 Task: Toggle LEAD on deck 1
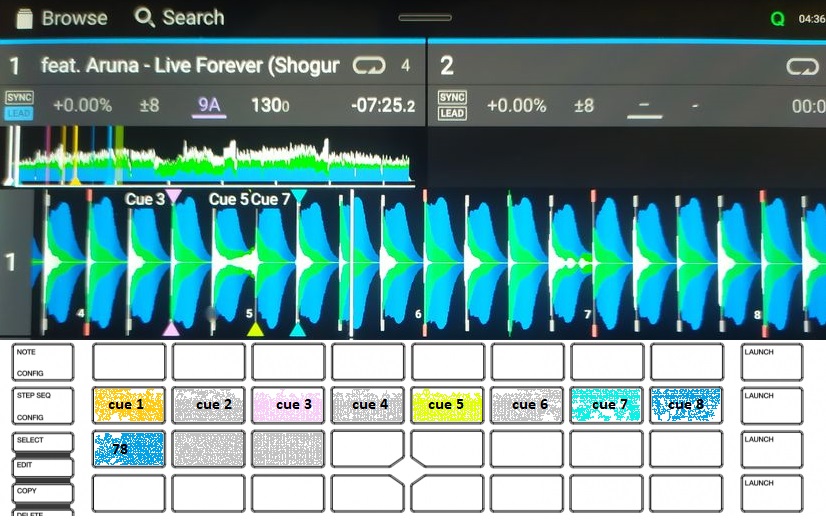(x=19, y=113)
